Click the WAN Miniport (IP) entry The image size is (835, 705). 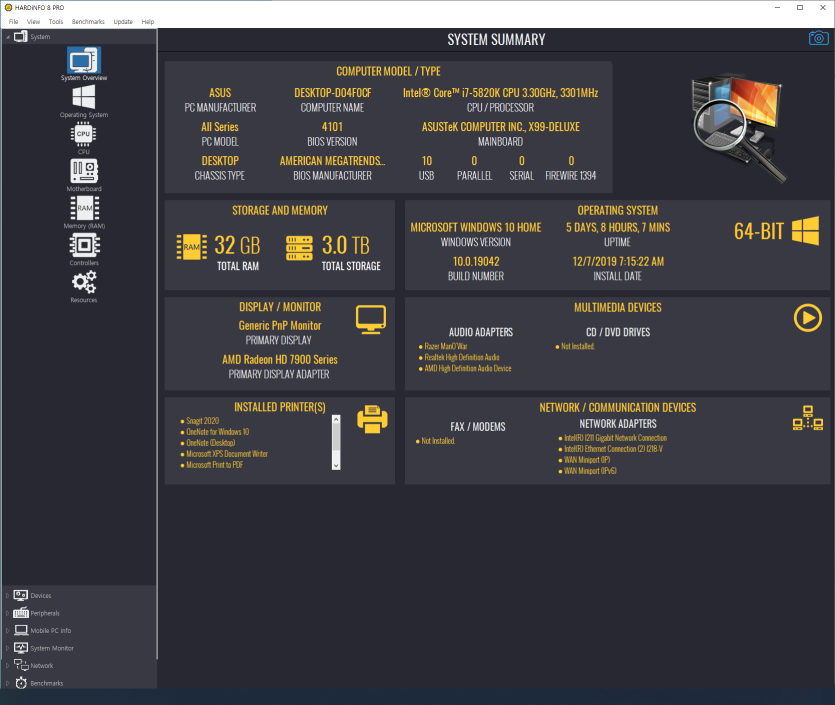point(587,460)
